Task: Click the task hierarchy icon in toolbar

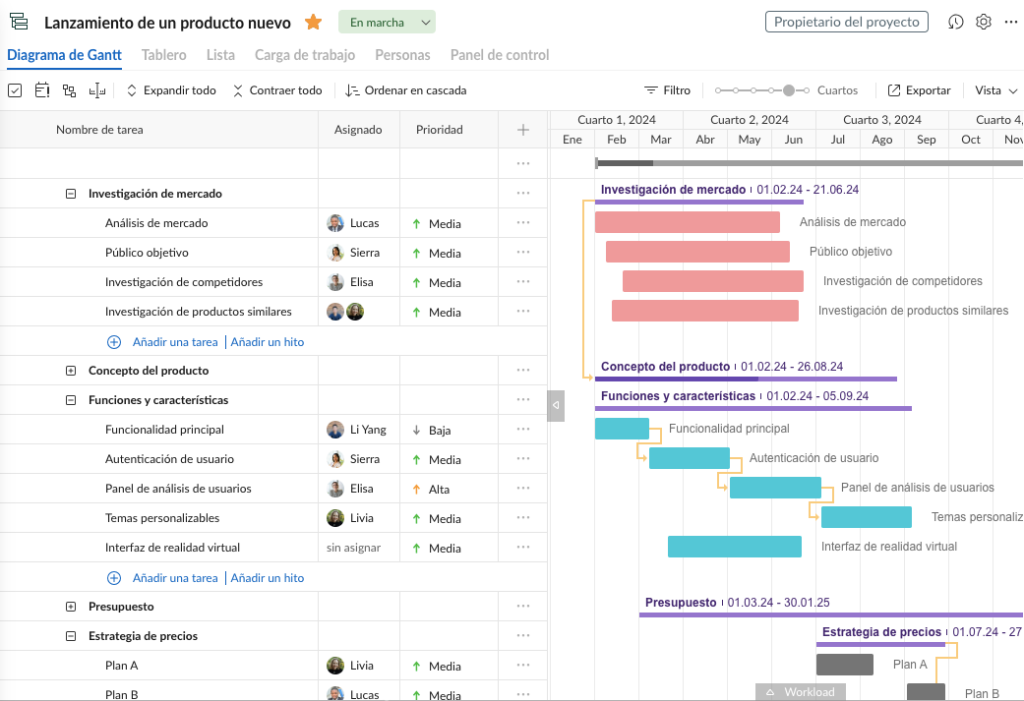Action: 69,90
